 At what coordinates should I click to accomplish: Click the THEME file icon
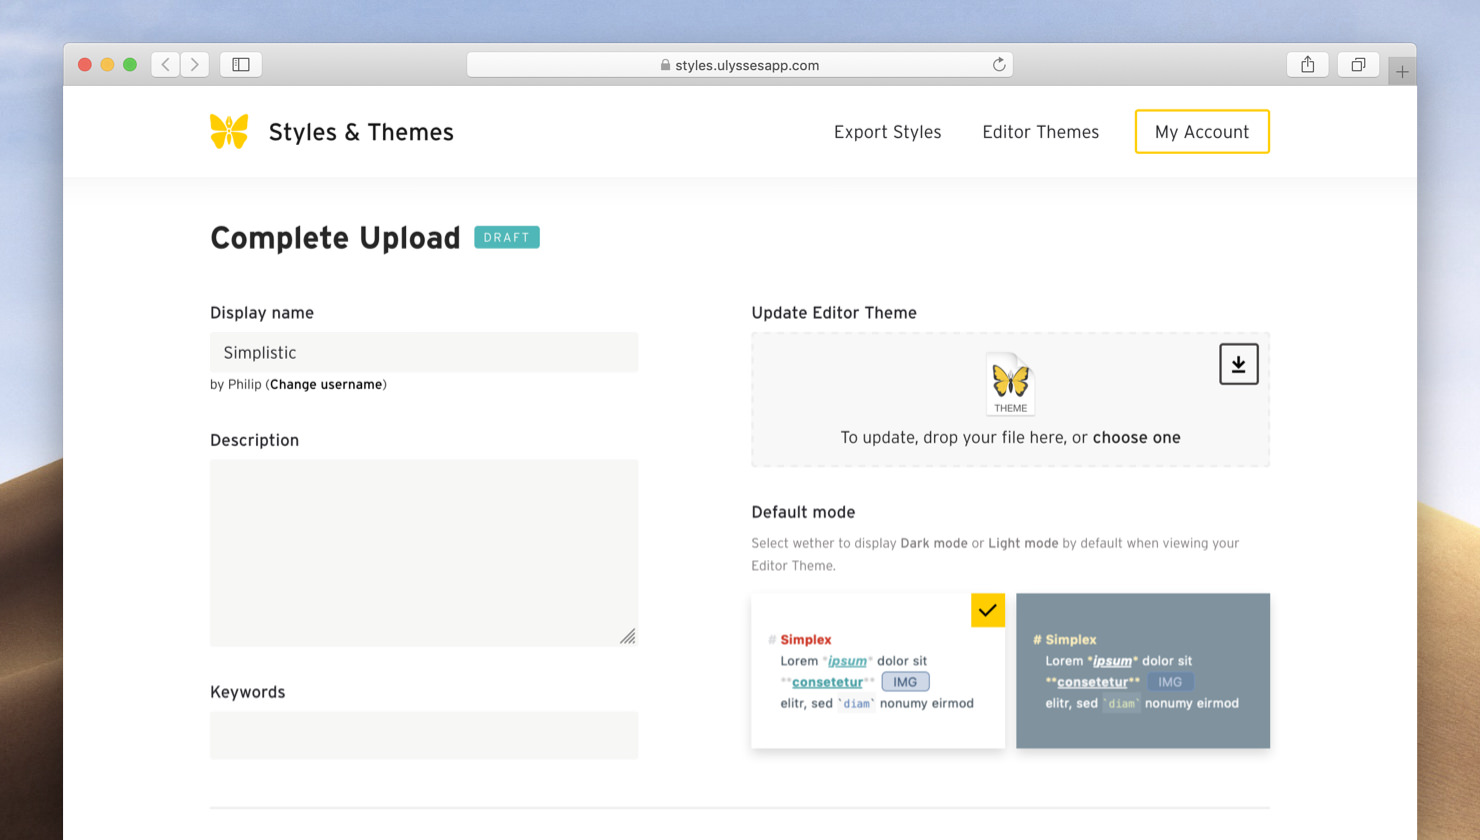pyautogui.click(x=1010, y=384)
